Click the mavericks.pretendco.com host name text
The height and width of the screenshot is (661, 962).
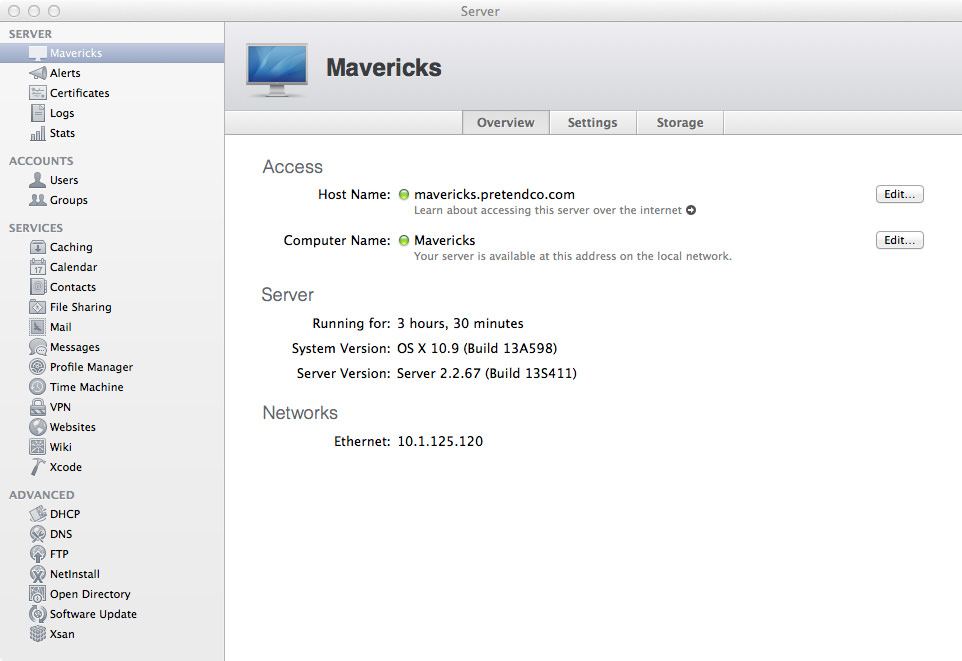click(494, 195)
